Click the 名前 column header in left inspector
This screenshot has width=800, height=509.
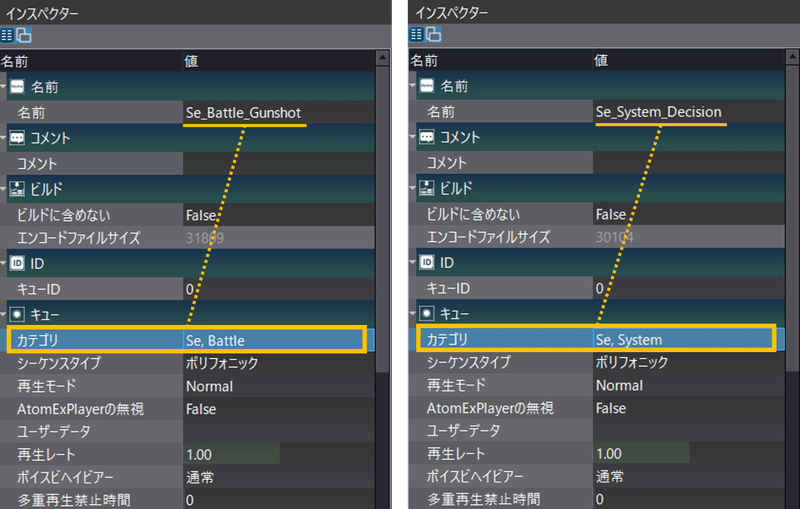[x=91, y=61]
